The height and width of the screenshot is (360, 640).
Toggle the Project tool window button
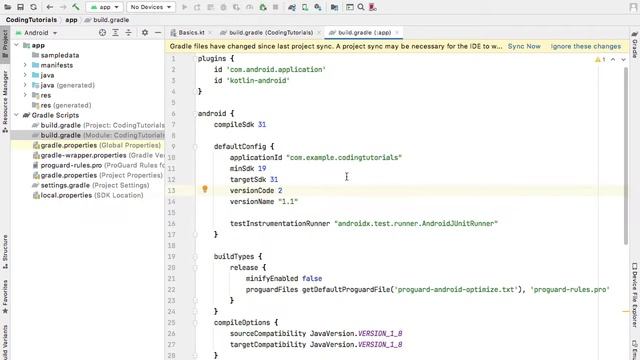(x=5, y=44)
